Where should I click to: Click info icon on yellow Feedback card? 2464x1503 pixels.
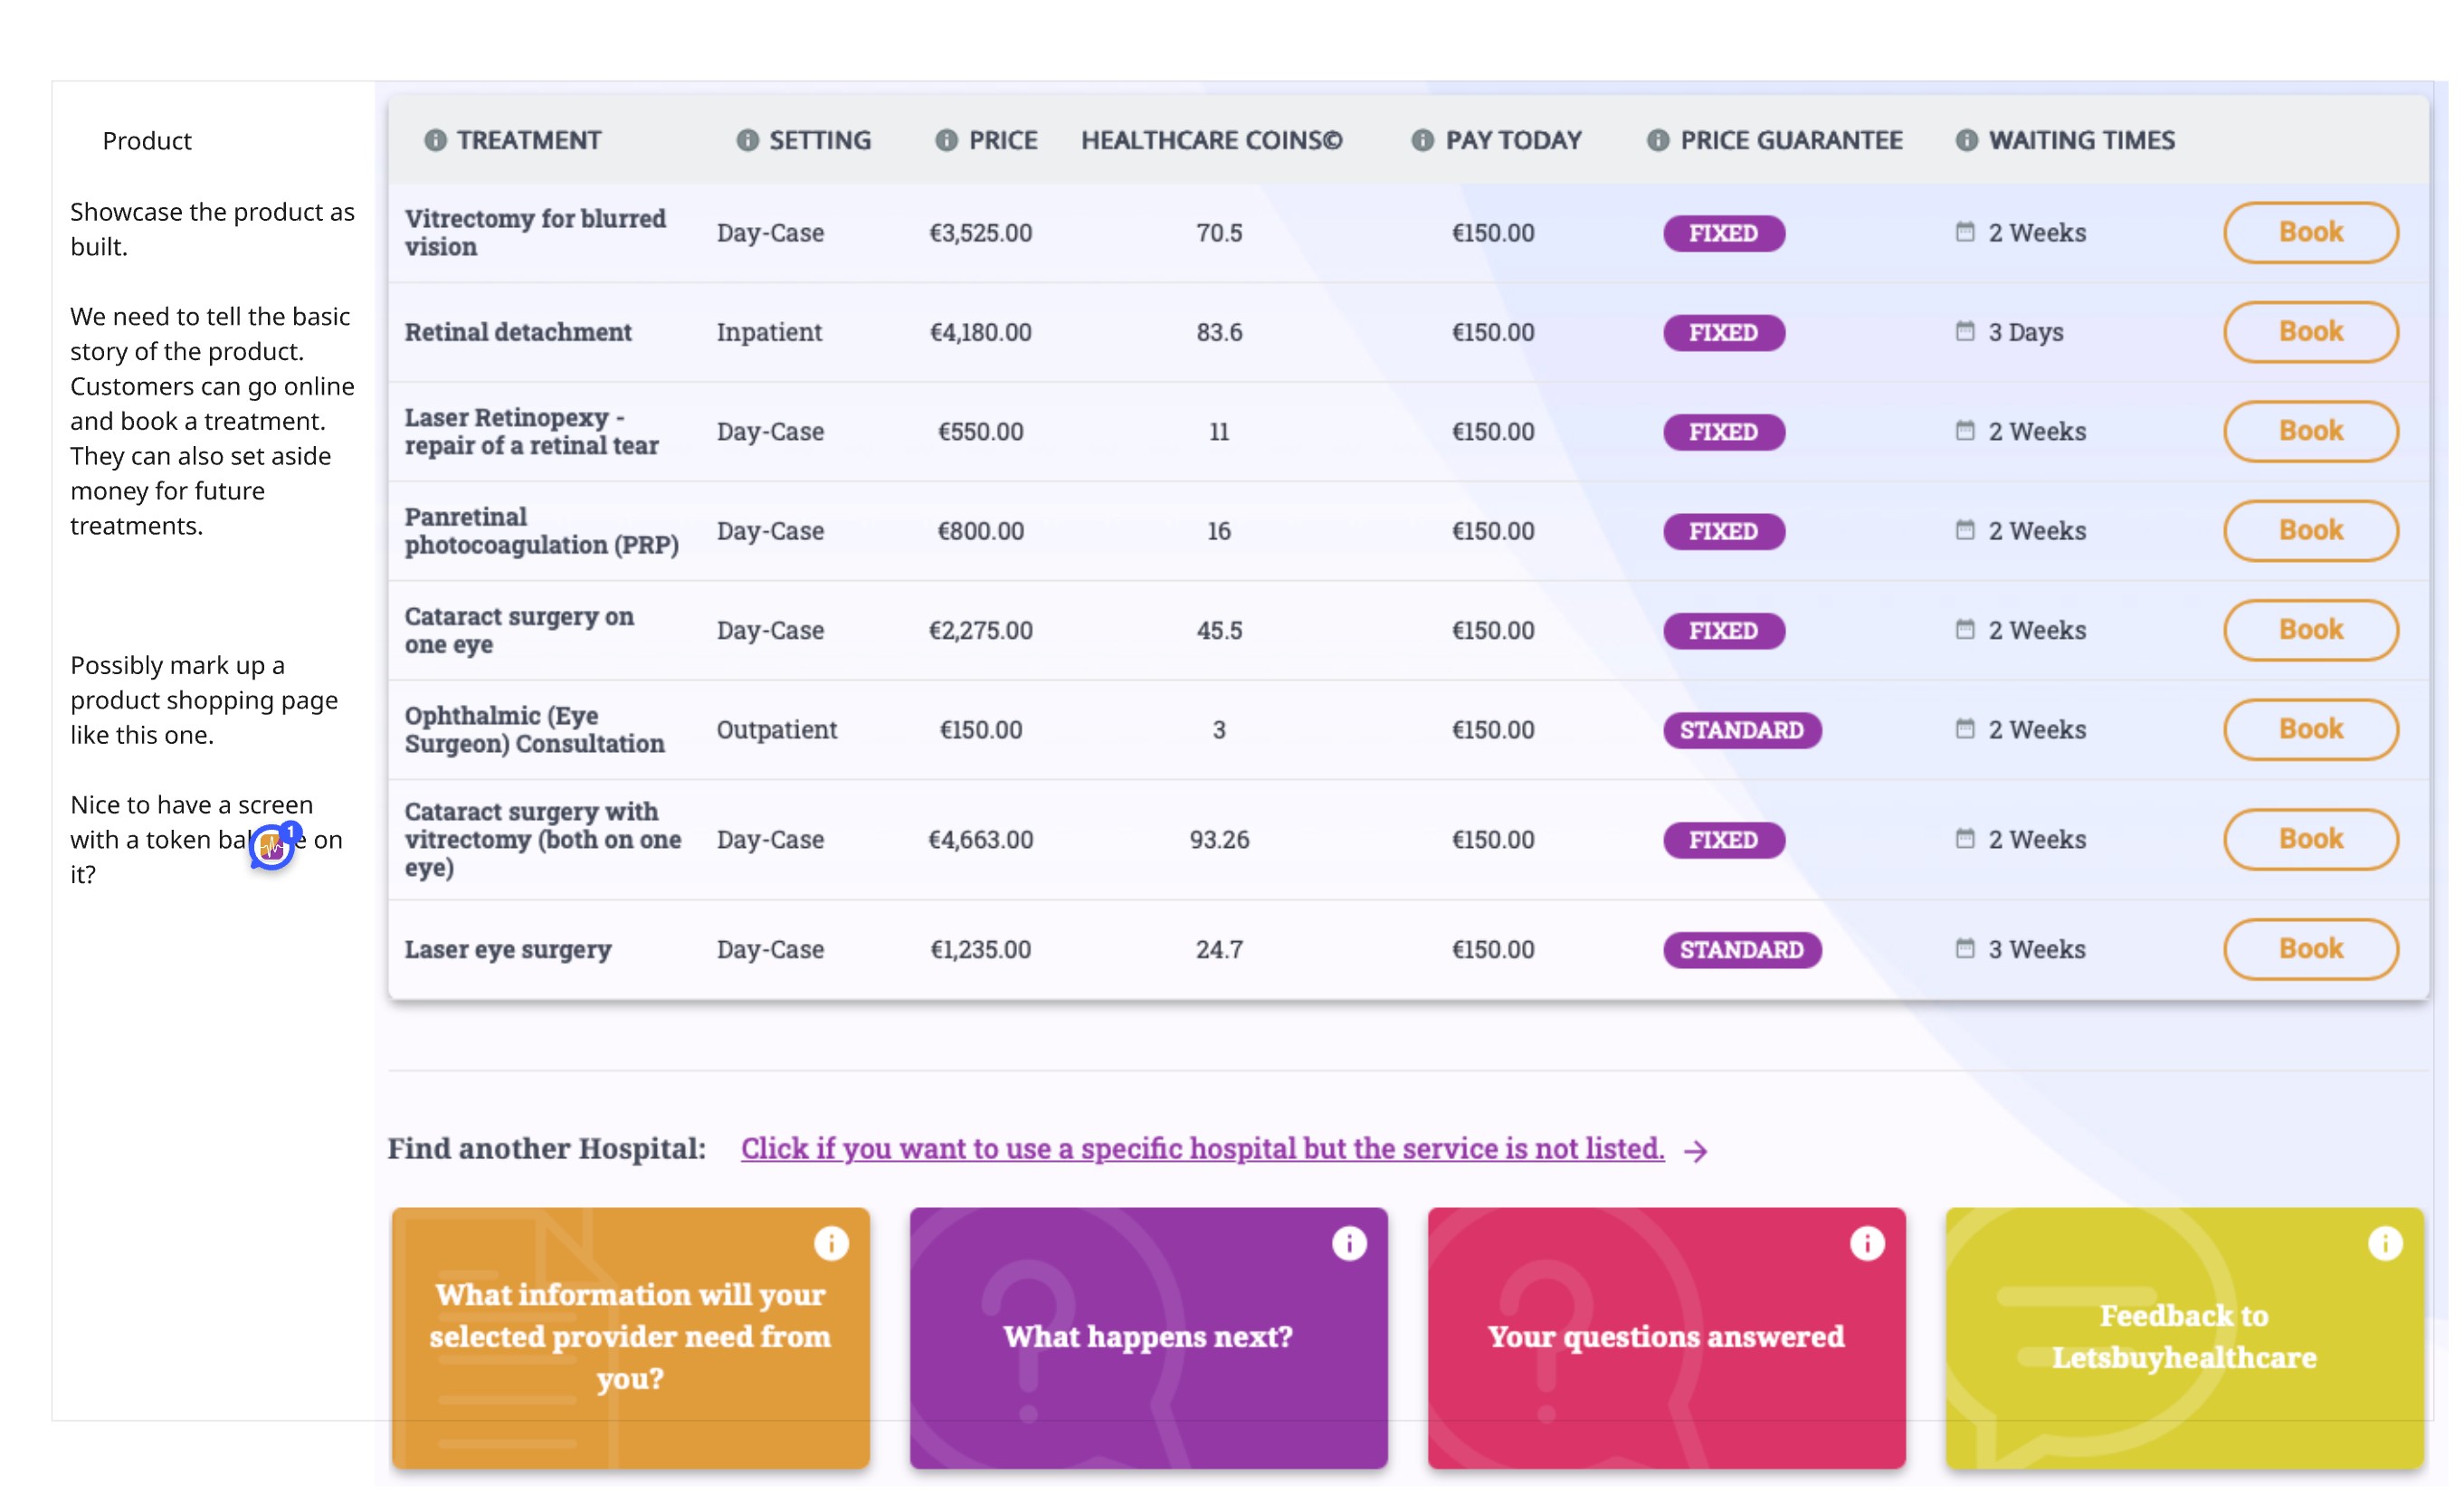(2385, 1243)
